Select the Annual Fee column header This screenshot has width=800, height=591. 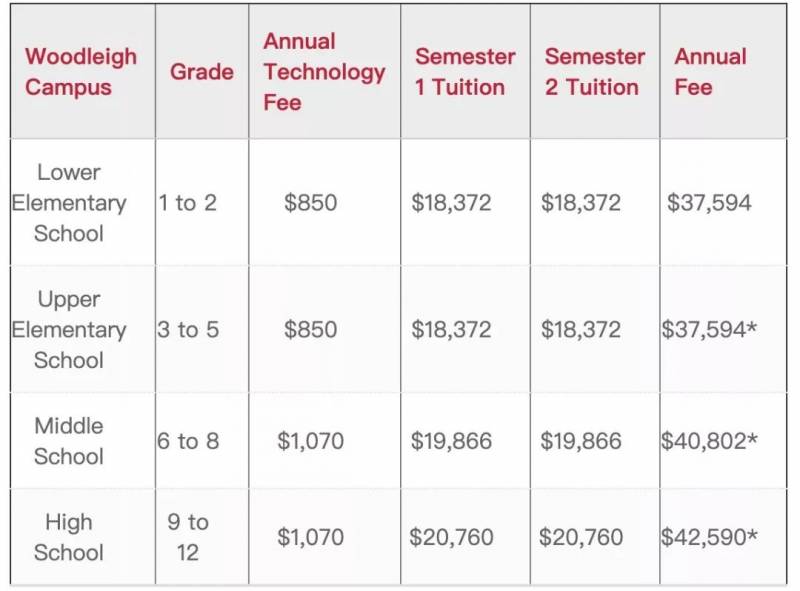[x=710, y=72]
